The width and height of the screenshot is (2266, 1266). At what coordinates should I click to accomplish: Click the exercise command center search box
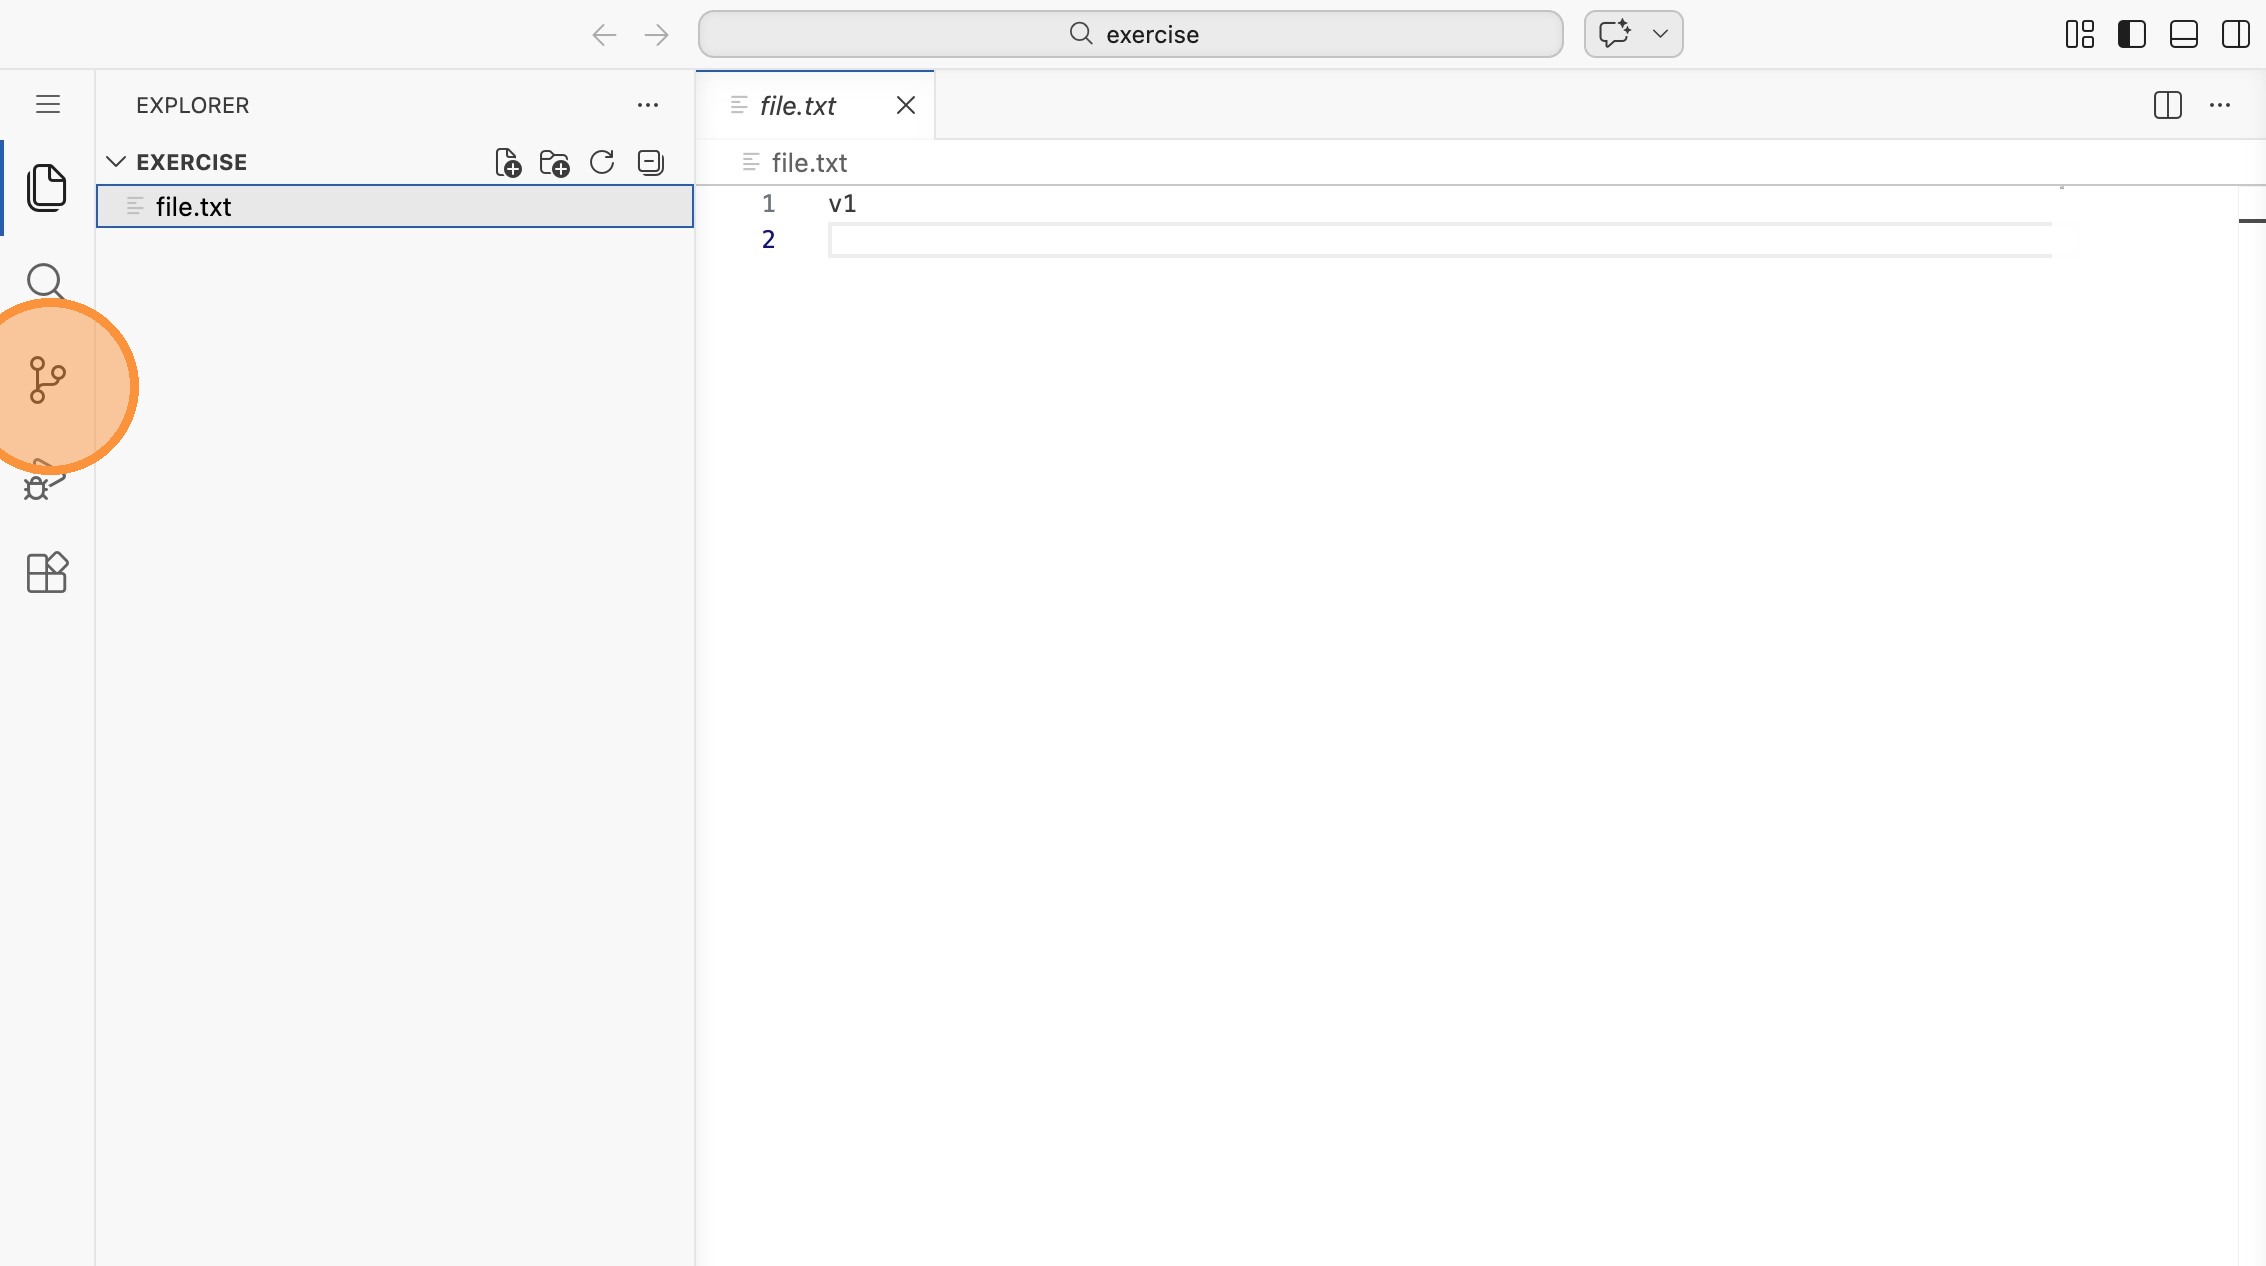(x=1130, y=34)
